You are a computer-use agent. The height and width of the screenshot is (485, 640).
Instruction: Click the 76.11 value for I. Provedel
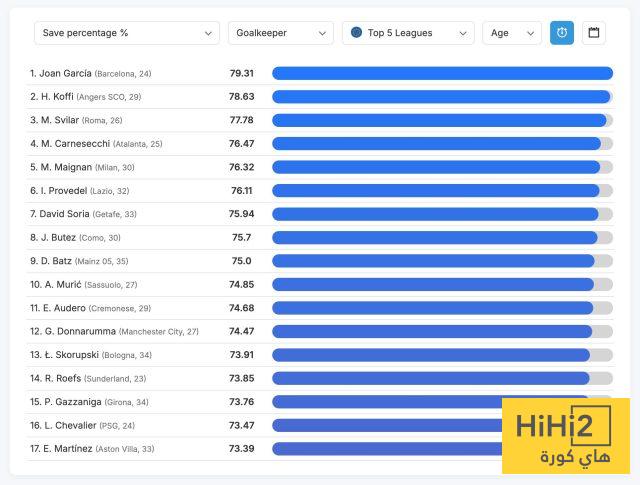click(x=241, y=190)
